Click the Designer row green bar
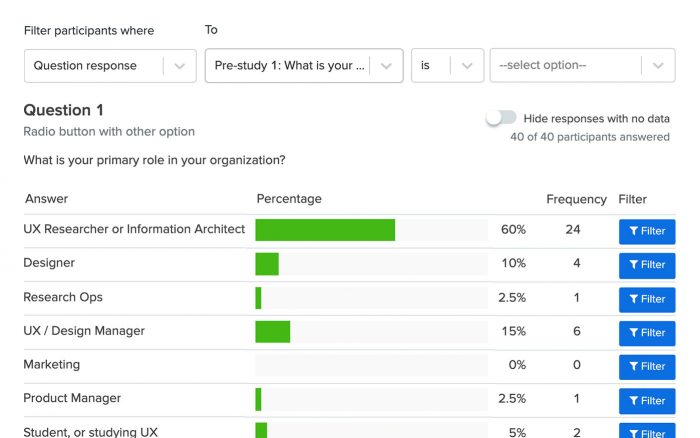Viewport: 700px width, 438px height. [267, 264]
